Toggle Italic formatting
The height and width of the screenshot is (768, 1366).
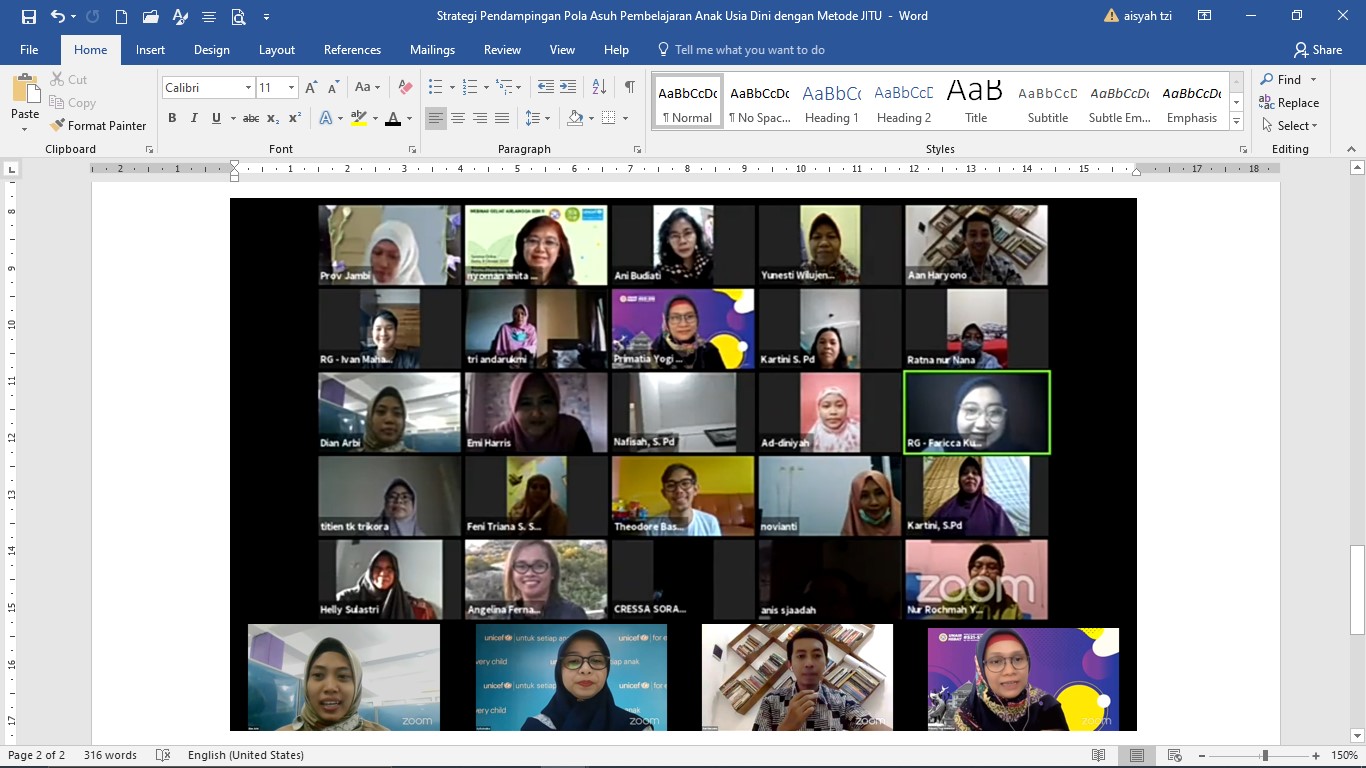(194, 118)
